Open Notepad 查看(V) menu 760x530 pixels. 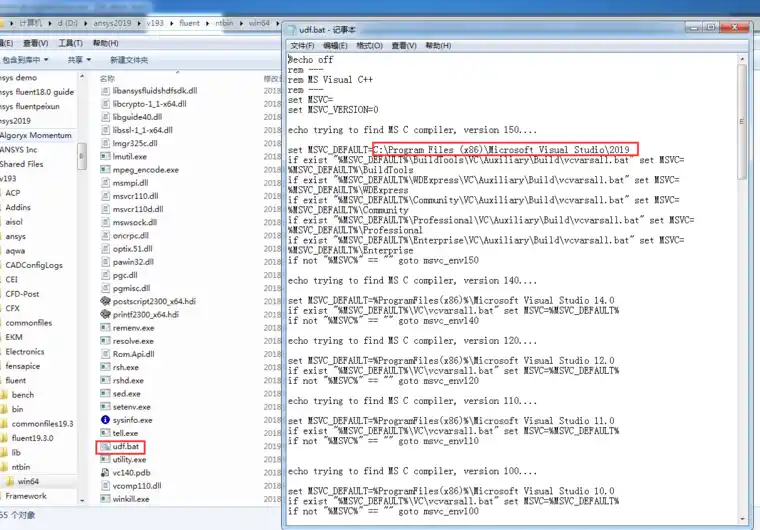point(404,46)
